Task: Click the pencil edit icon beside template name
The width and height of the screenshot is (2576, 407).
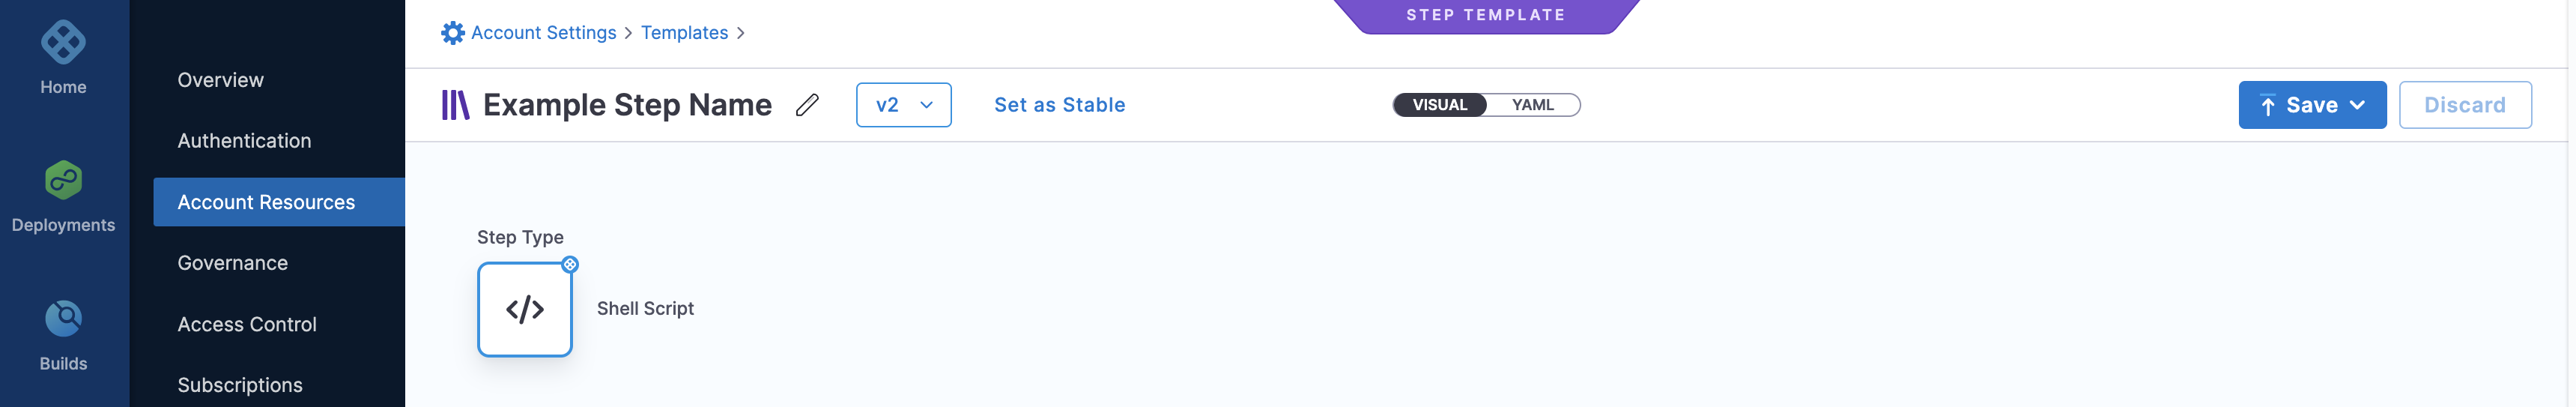Action: pos(807,105)
